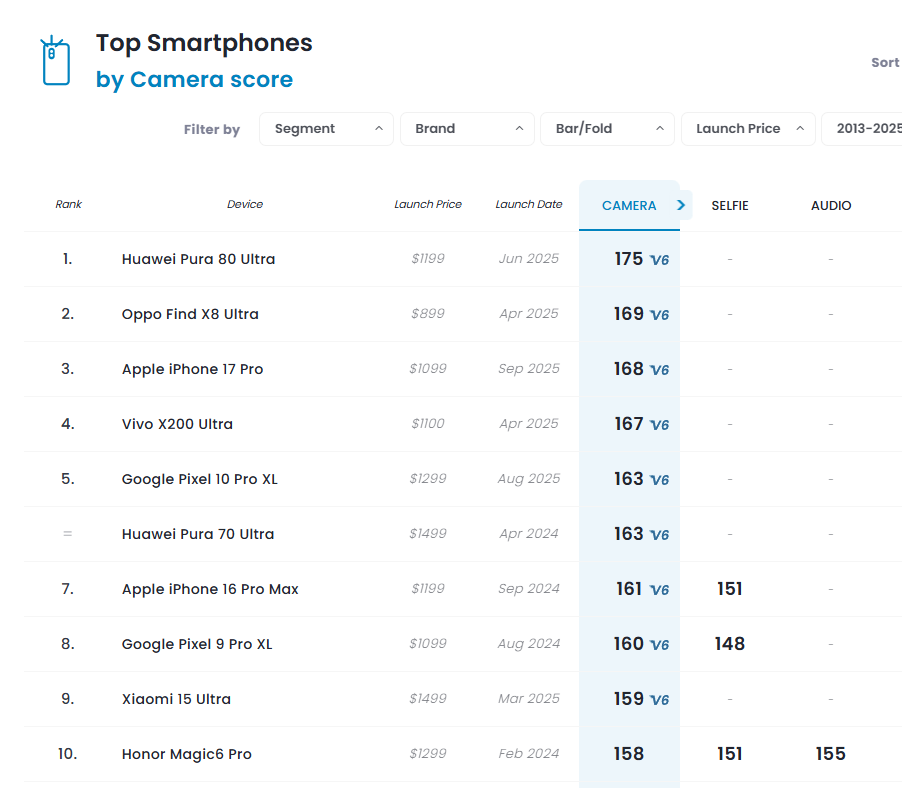Click camera score 168 for iPhone 17 Pro
This screenshot has width=902, height=788.
[x=628, y=369]
